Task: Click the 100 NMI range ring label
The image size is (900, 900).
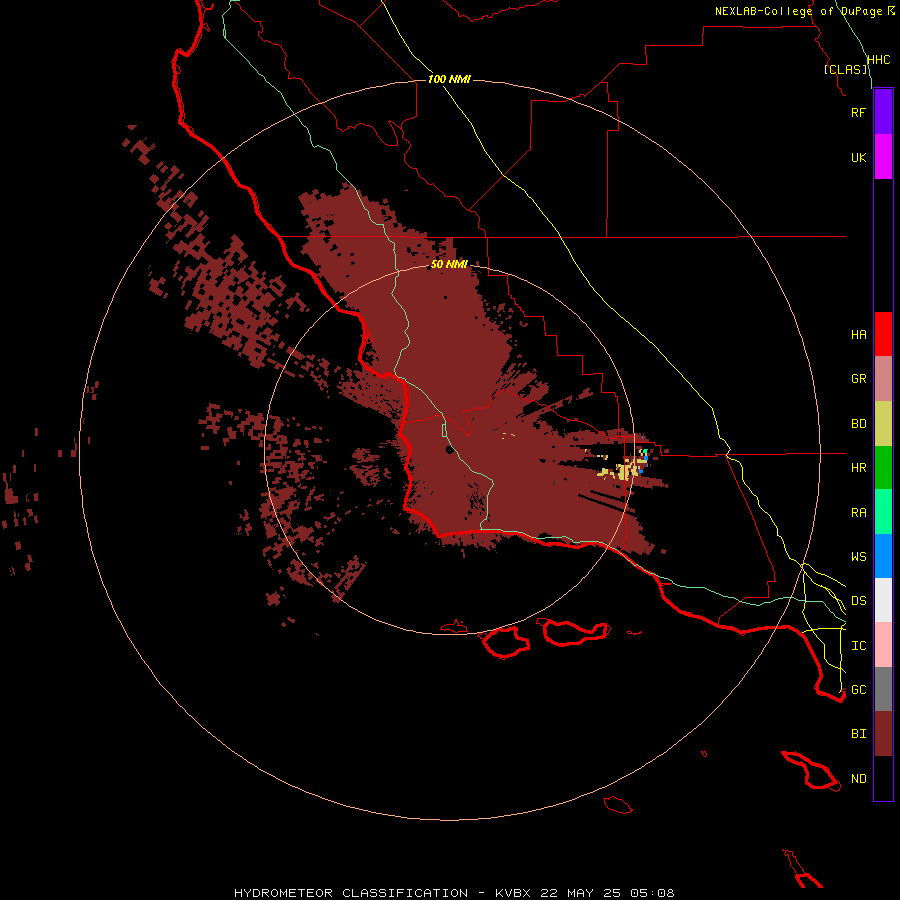Action: 449,79
